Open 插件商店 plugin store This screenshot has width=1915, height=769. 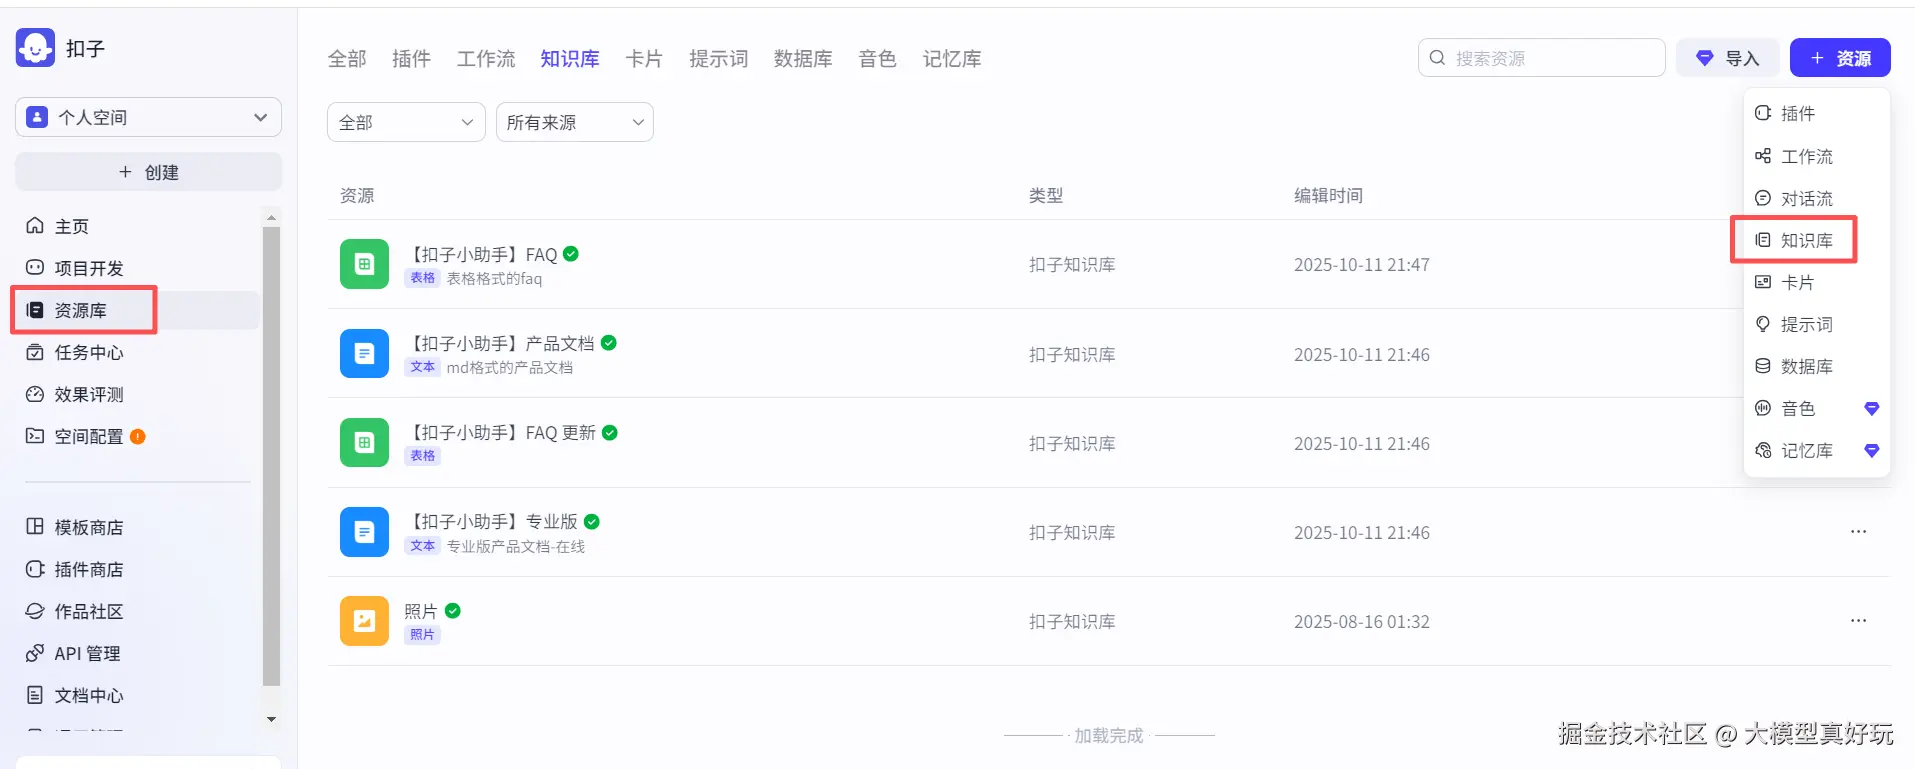[x=88, y=569]
